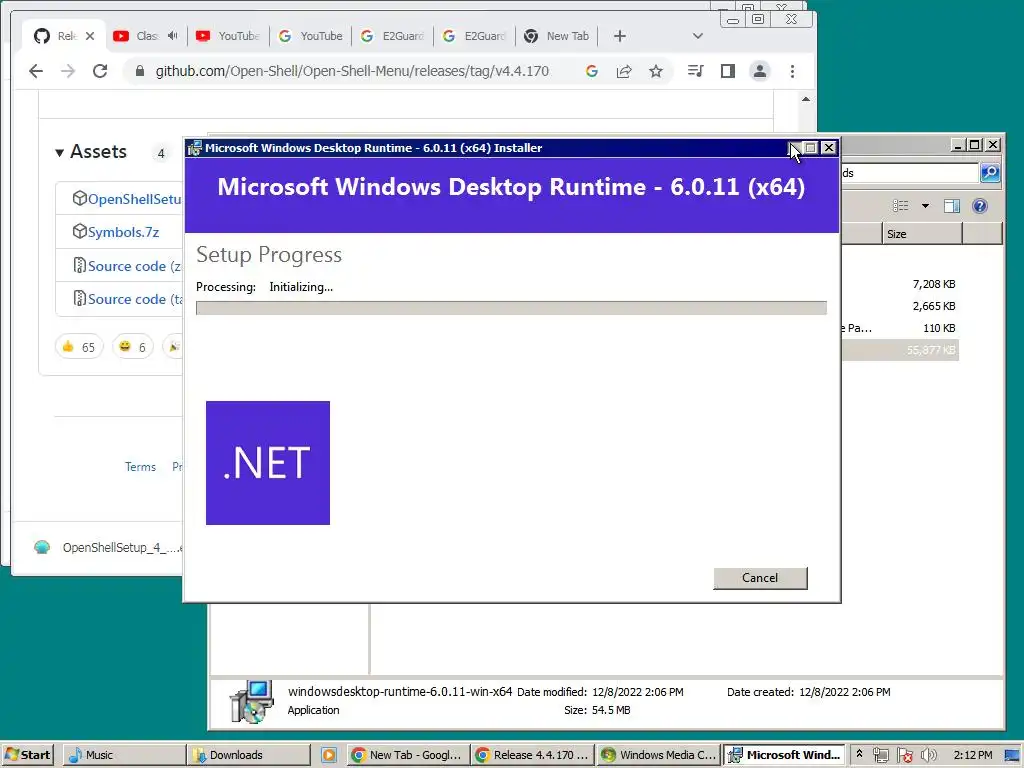1024x768 pixels.
Task: Reload the GitHub release page
Action: click(100, 71)
